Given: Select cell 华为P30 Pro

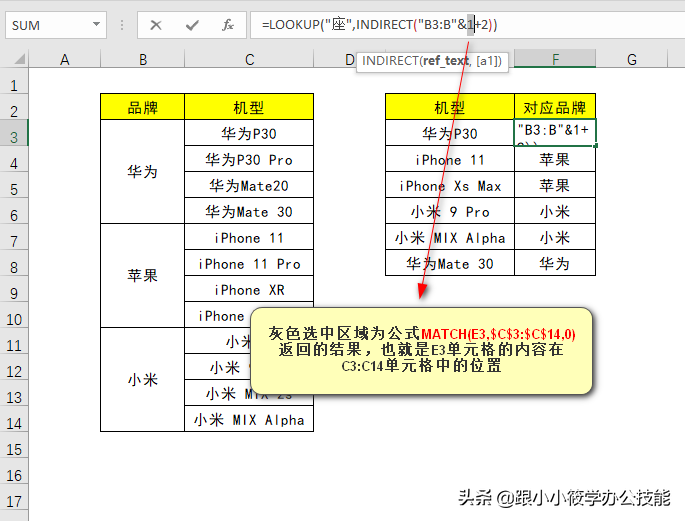Looking at the screenshot, I should coord(249,159).
